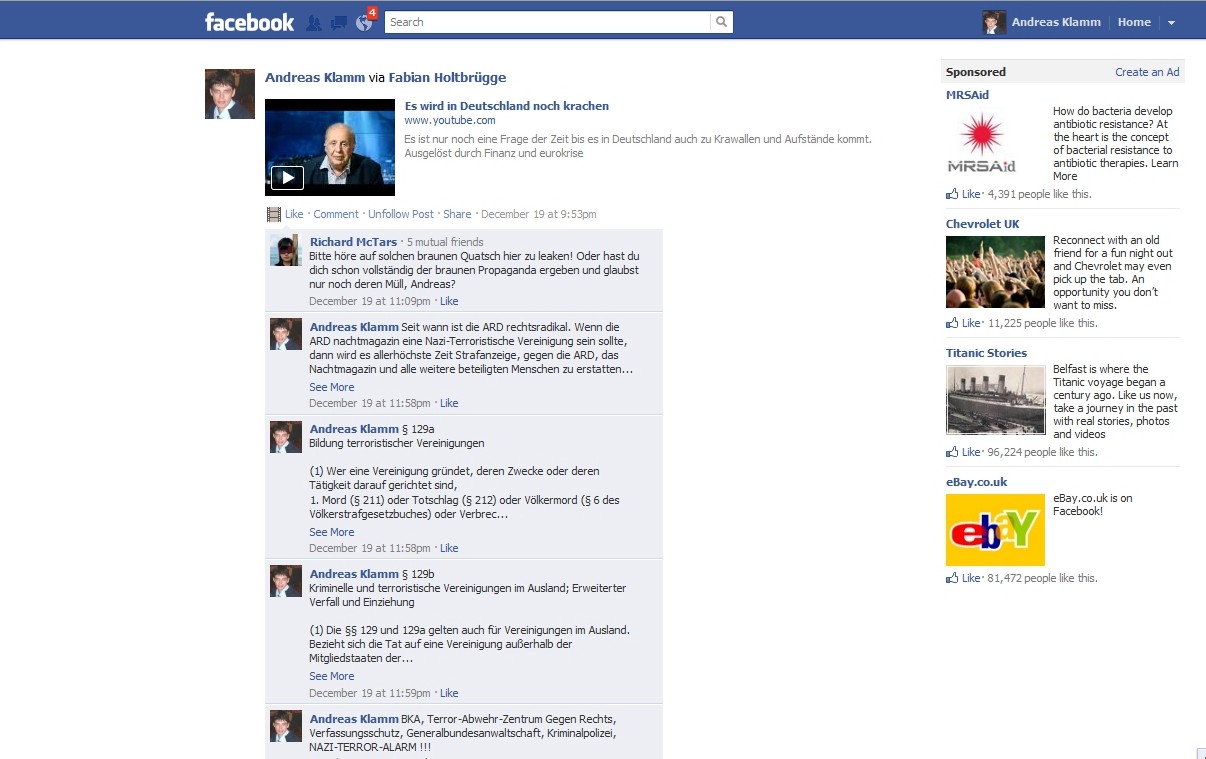Open the friend requests icon

pyautogui.click(x=314, y=22)
